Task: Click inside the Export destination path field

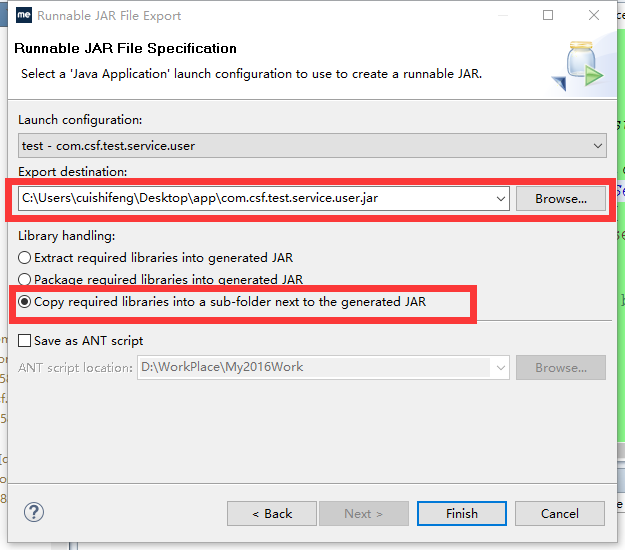Action: pyautogui.click(x=255, y=198)
